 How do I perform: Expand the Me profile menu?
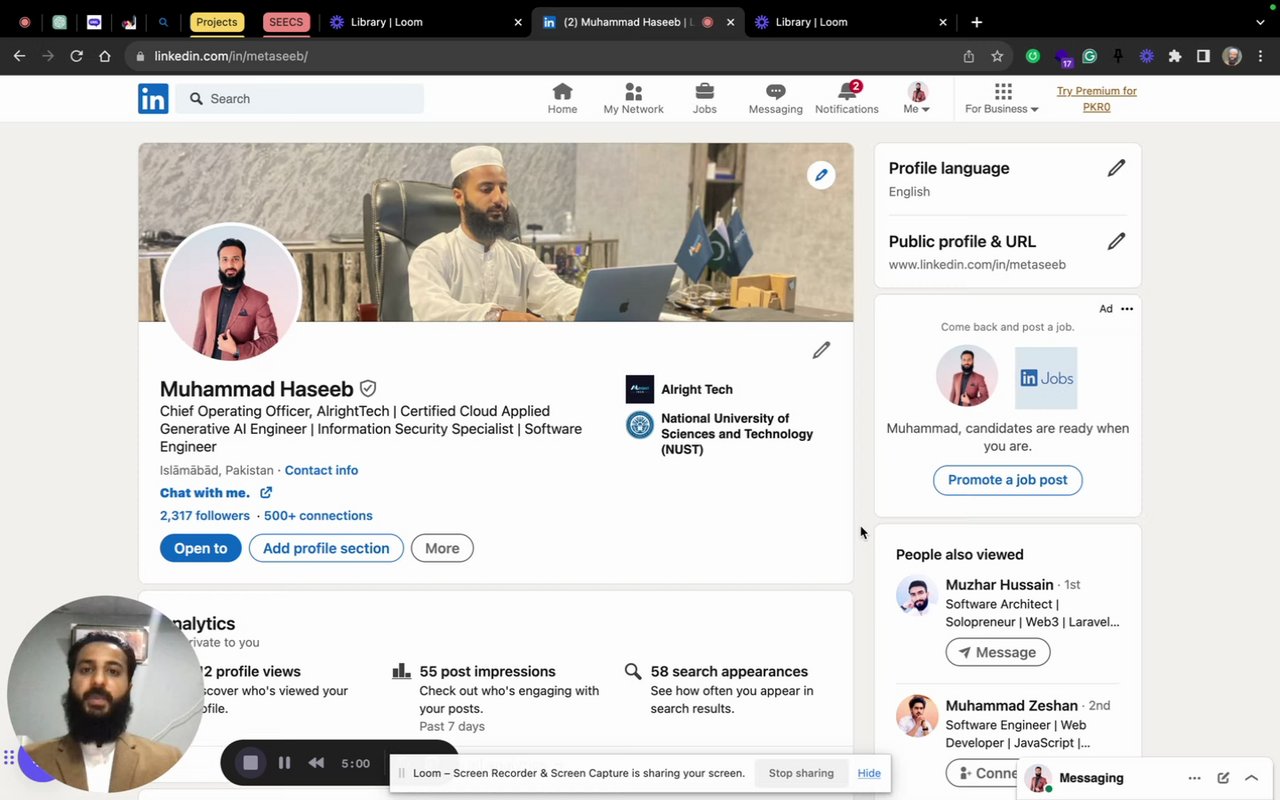(917, 98)
